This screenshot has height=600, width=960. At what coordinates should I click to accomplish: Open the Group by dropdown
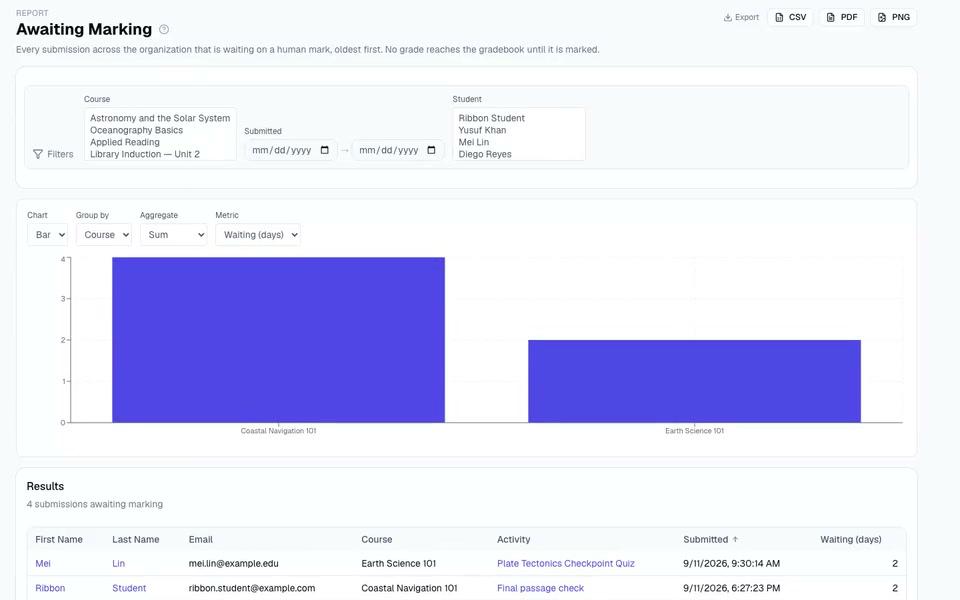pos(103,234)
